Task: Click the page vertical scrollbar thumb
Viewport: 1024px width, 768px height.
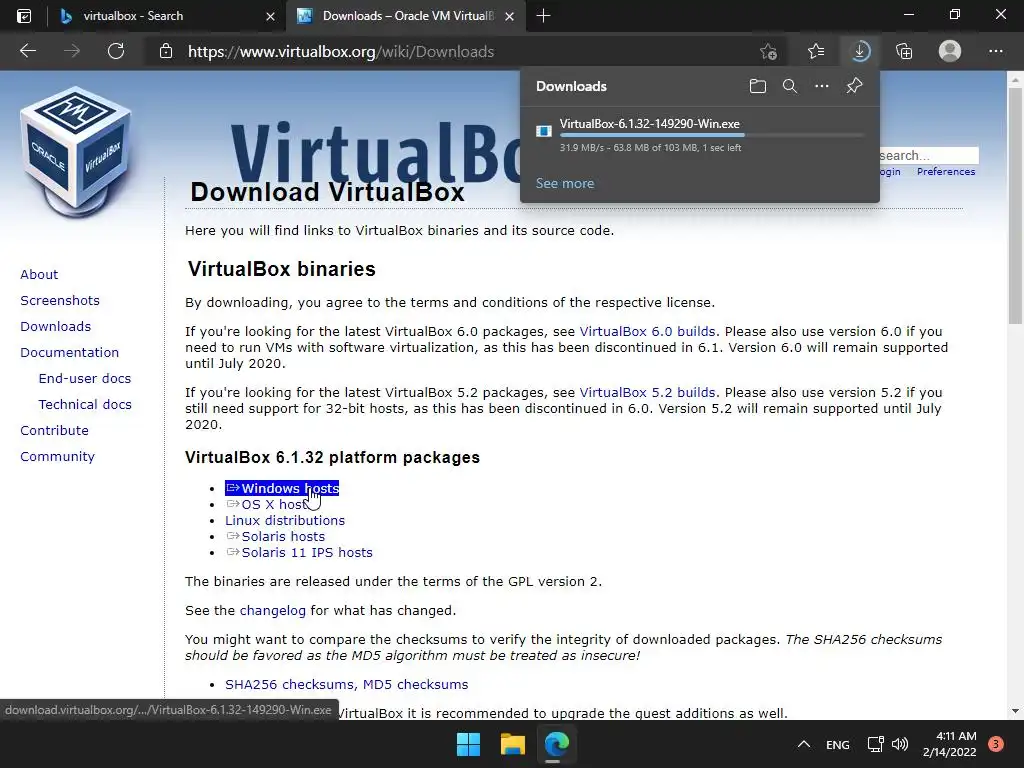Action: point(1015,206)
